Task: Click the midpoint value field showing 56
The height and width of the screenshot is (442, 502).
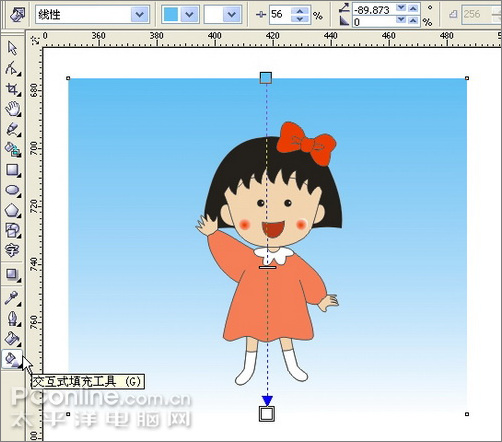Action: pyautogui.click(x=279, y=15)
